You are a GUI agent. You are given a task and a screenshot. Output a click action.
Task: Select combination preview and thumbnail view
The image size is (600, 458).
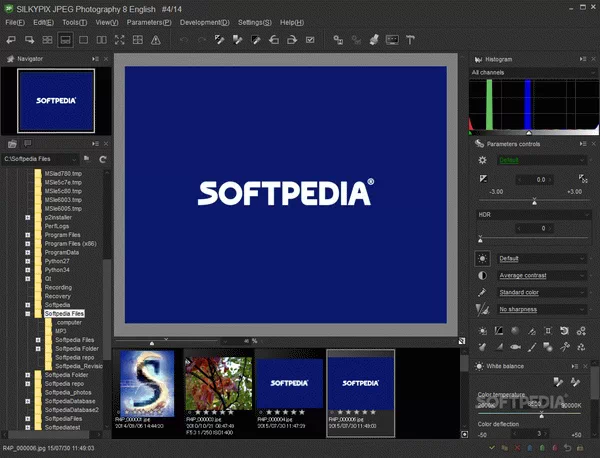[65, 40]
